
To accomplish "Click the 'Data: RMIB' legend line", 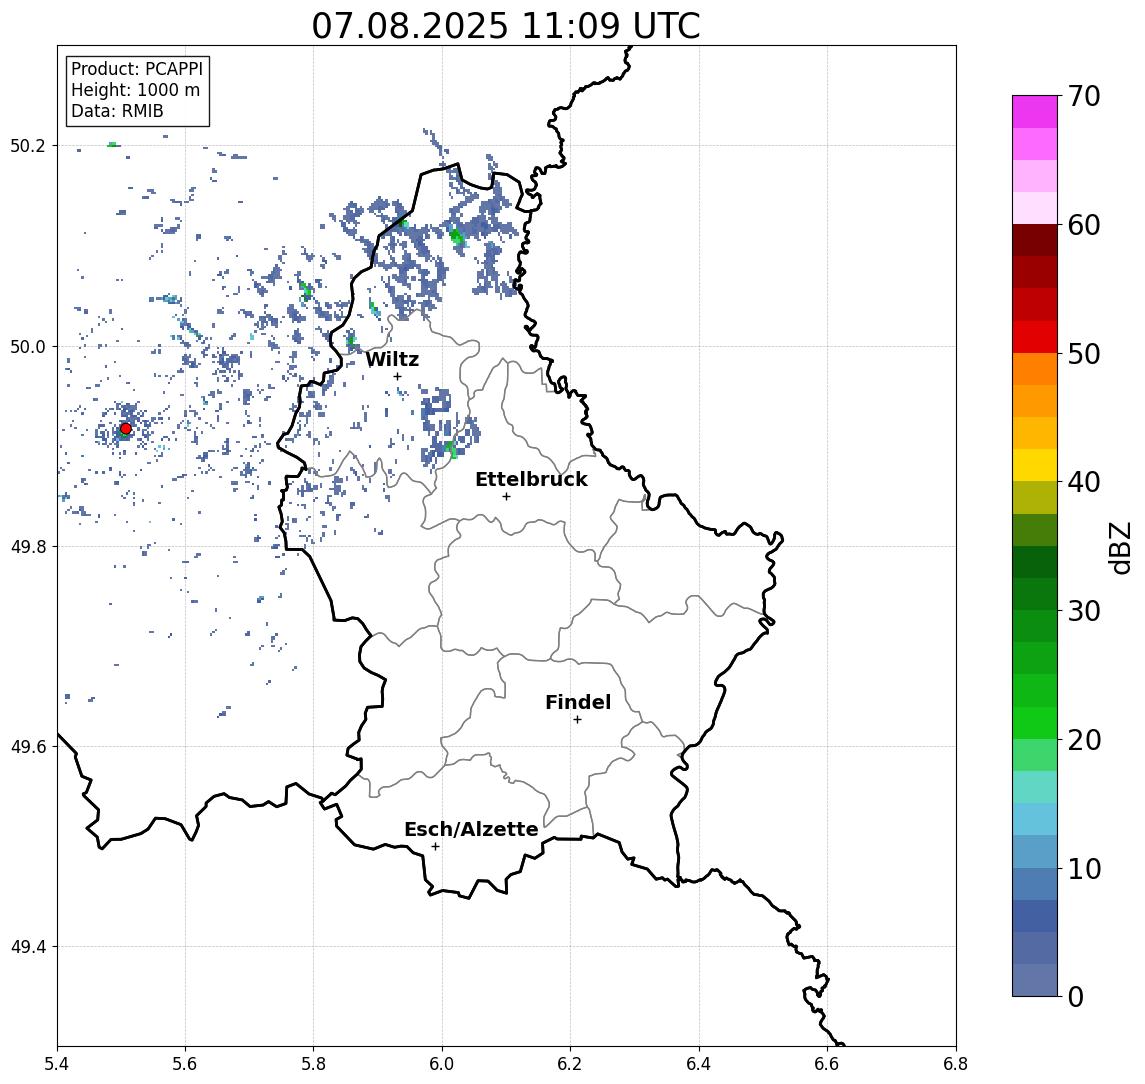I will (x=117, y=111).
